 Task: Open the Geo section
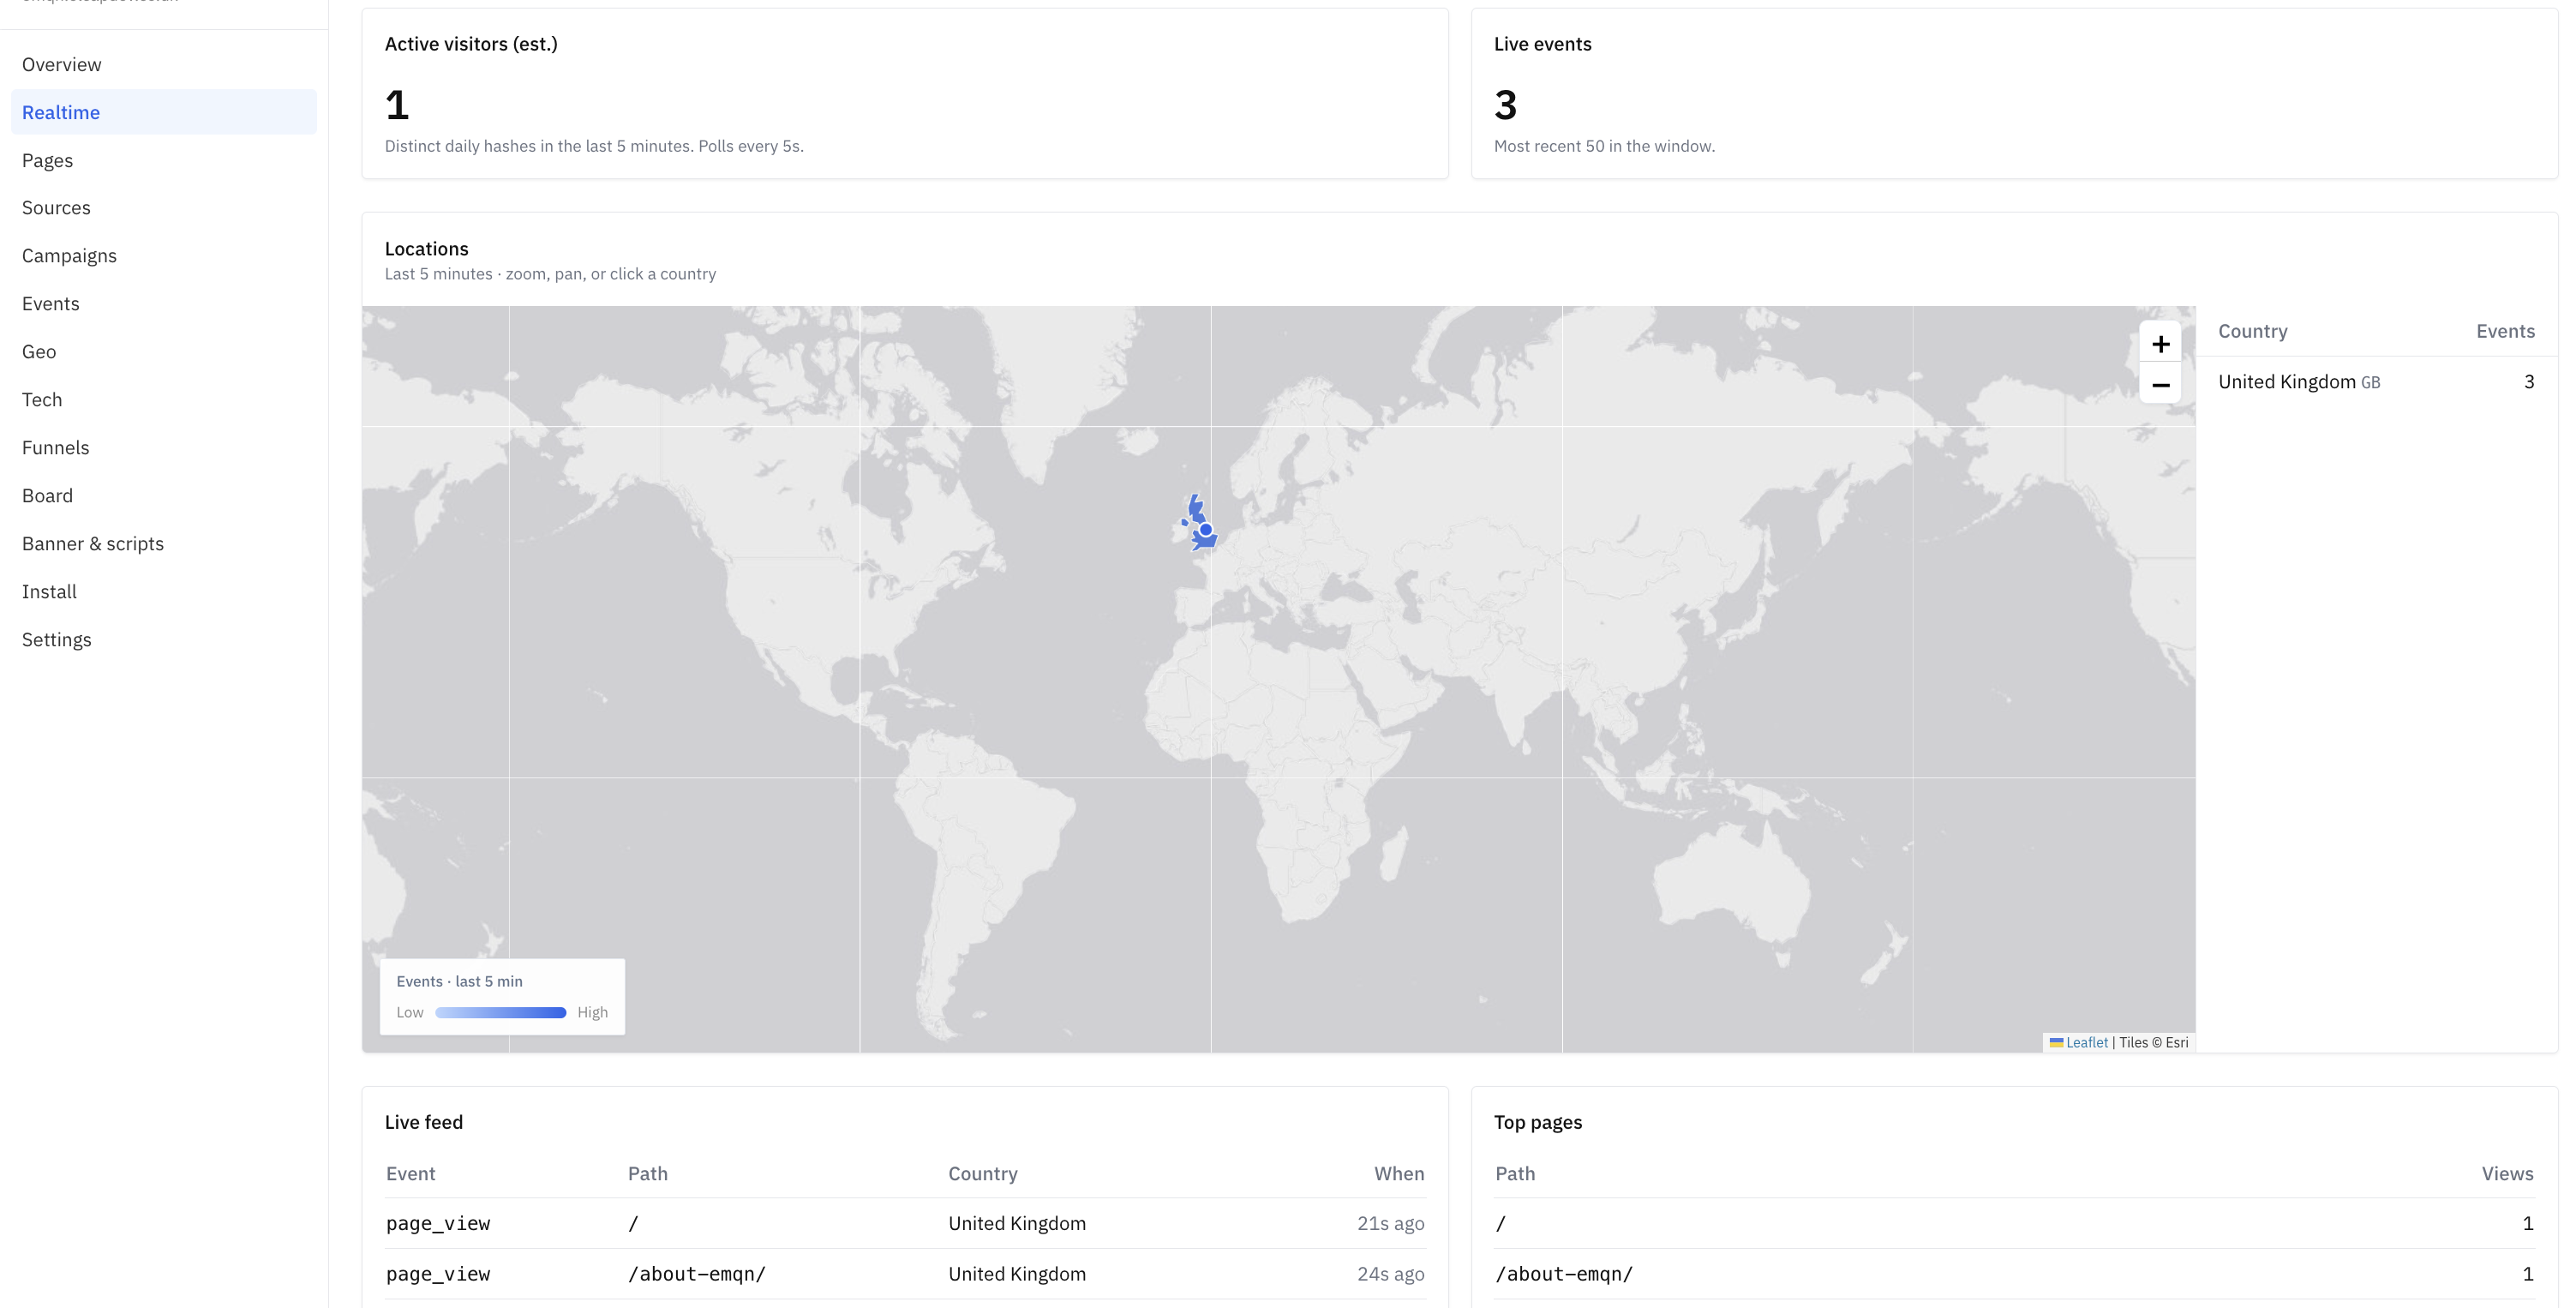pyautogui.click(x=164, y=352)
